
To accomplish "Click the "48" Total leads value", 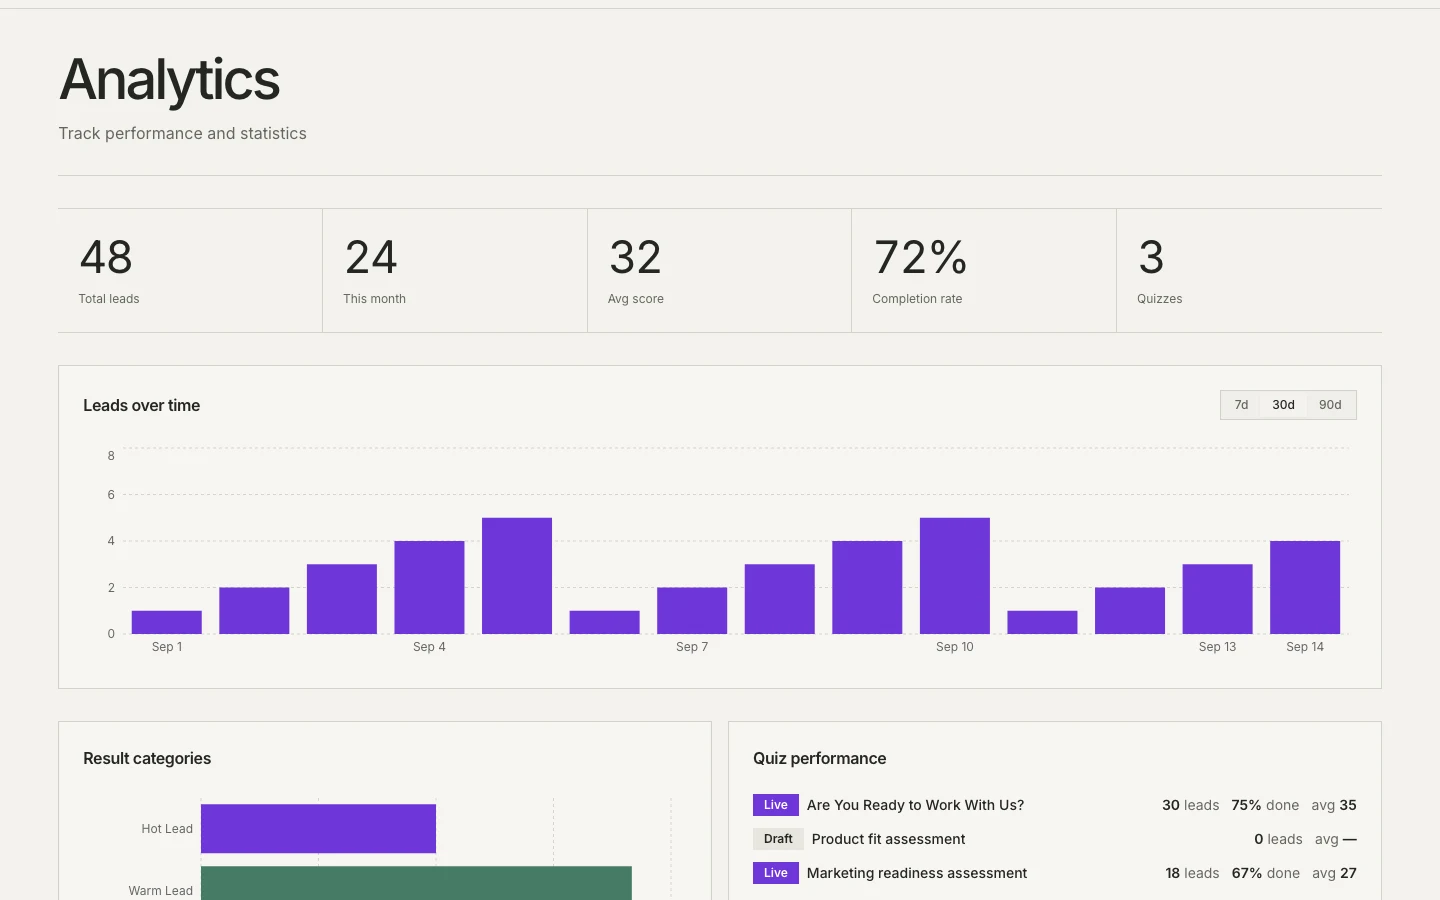I will (106, 257).
